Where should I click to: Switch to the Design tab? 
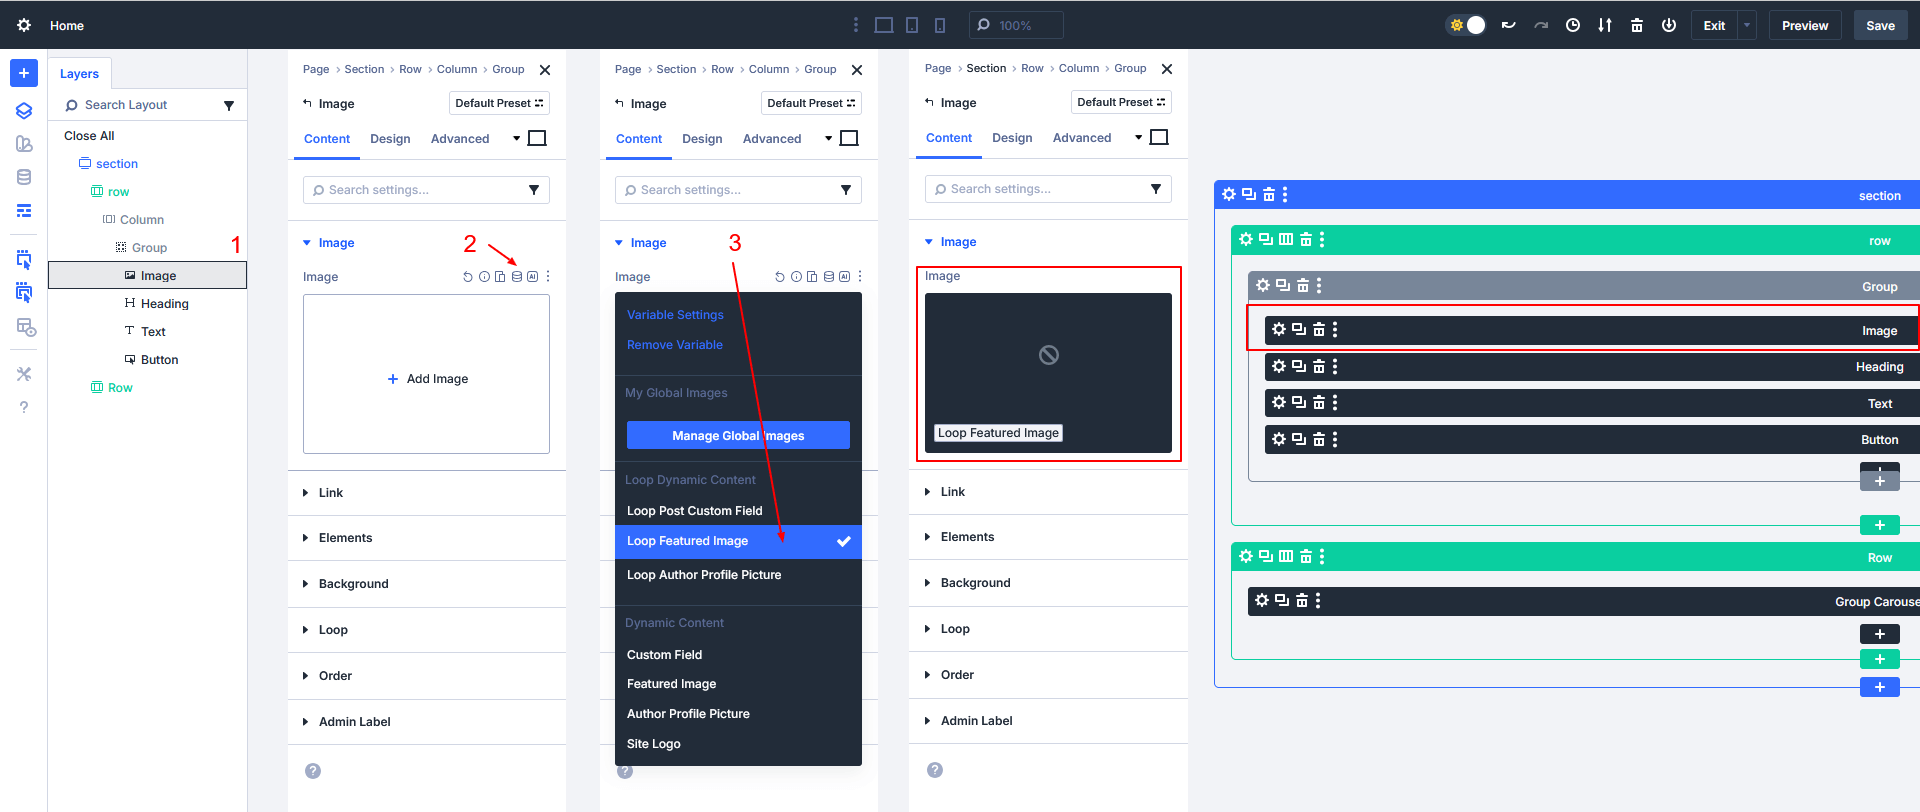[x=390, y=139]
